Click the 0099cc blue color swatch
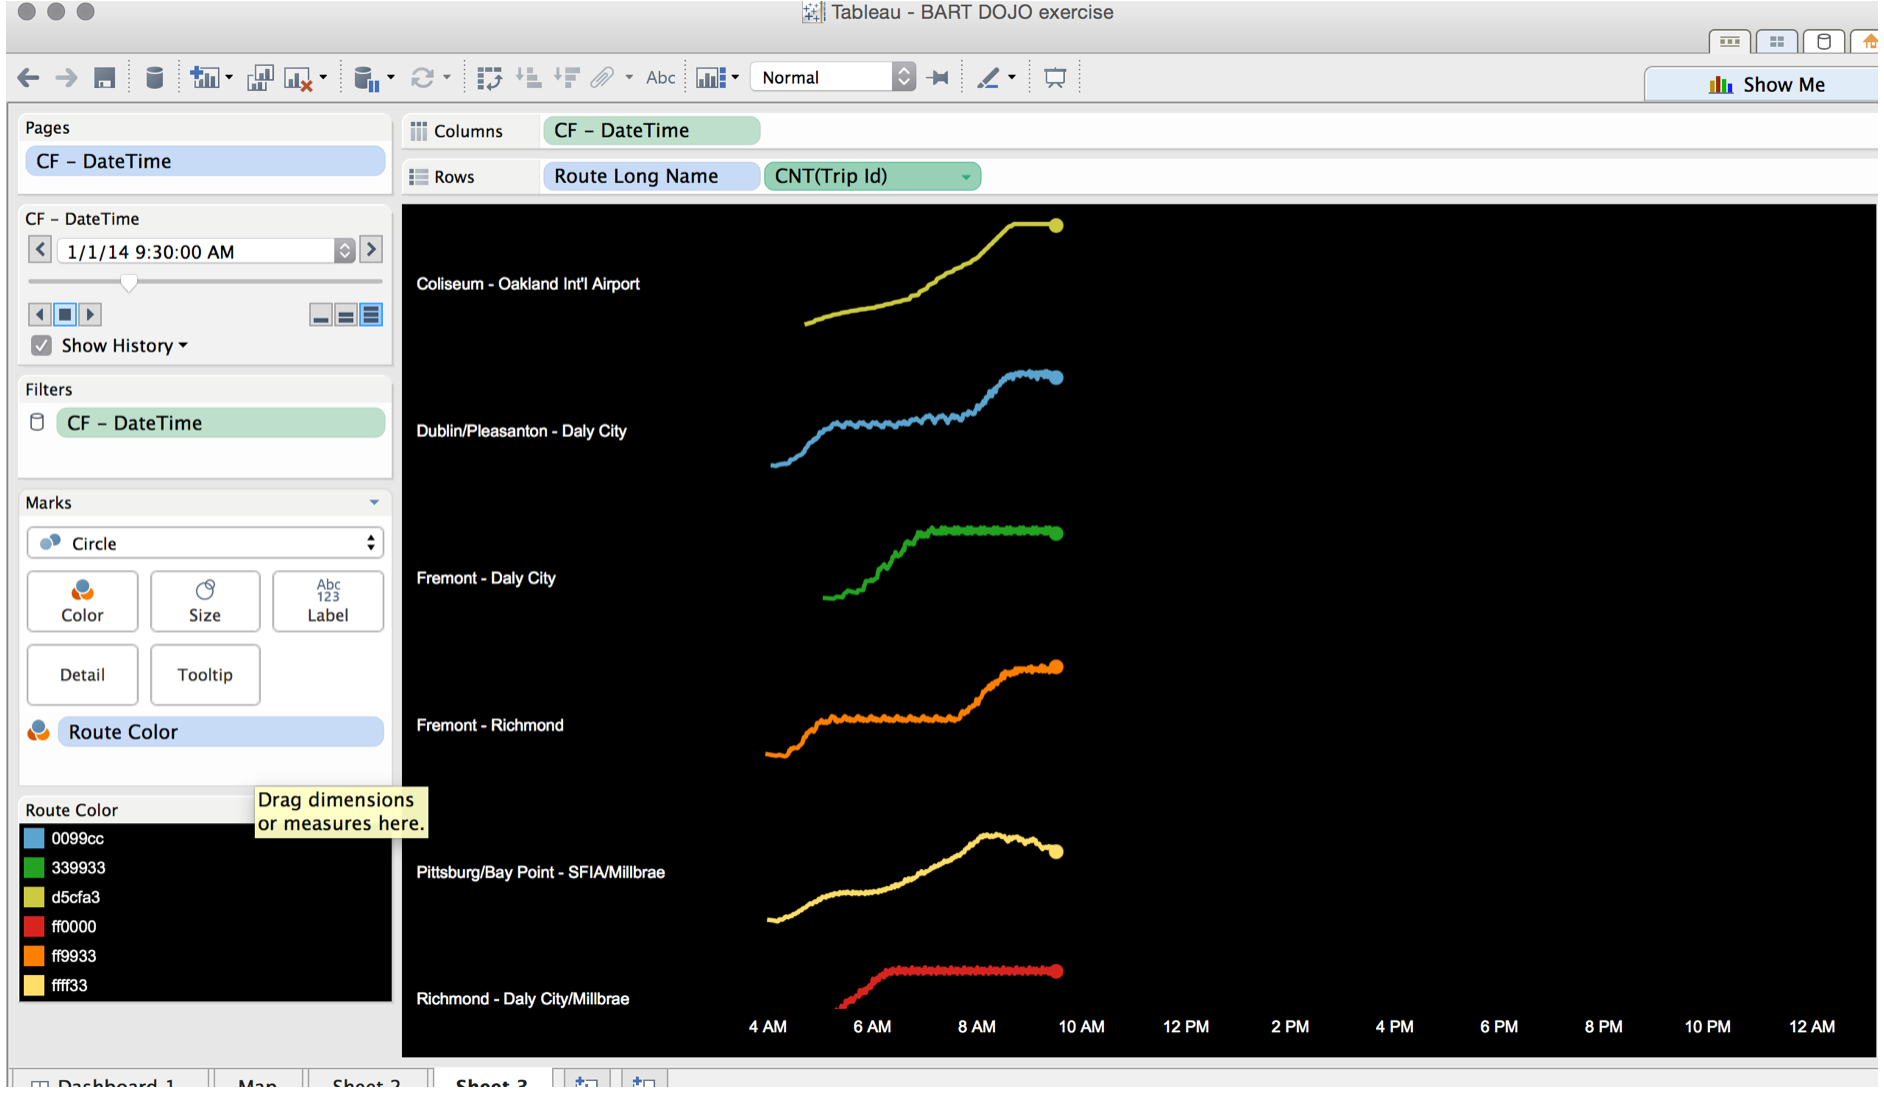This screenshot has width=1884, height=1101. pyautogui.click(x=34, y=839)
